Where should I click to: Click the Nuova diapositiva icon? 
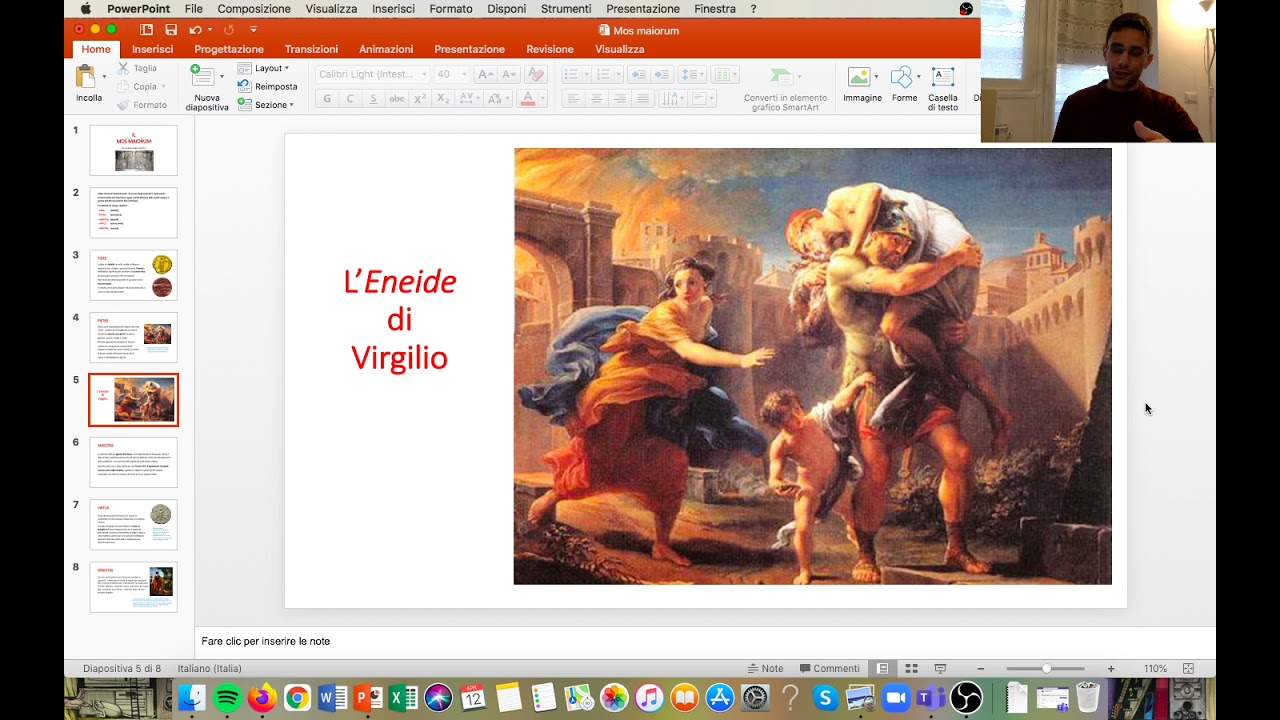[203, 77]
